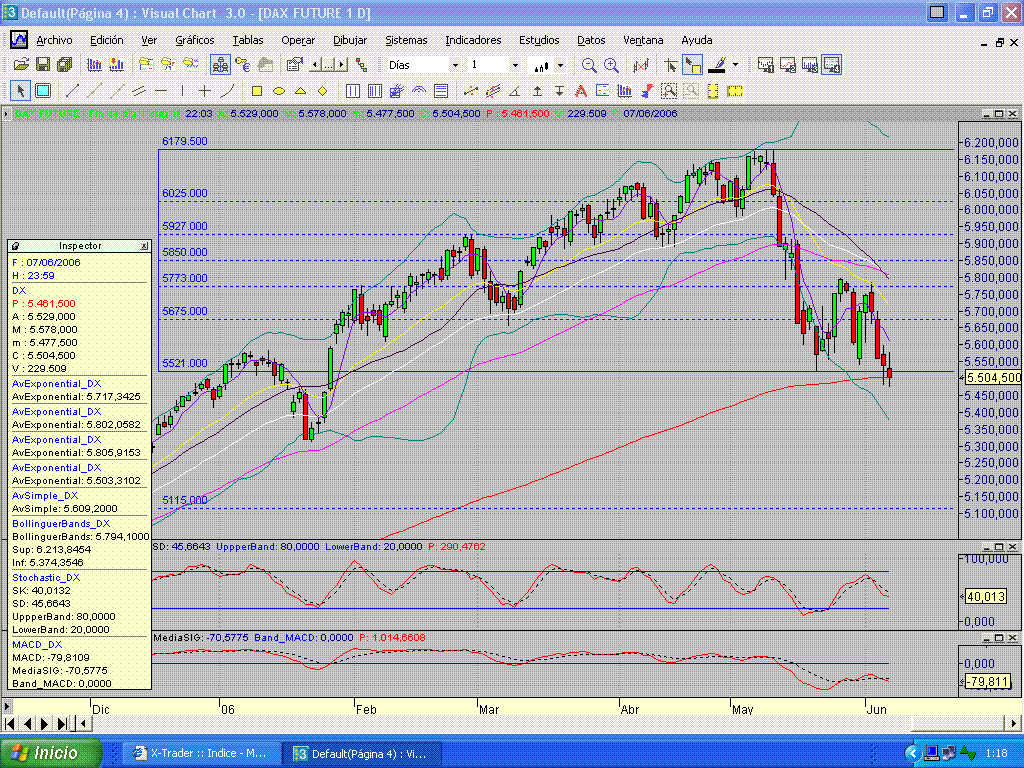Toggle the cyan rectangle window tool
1024x768 pixels.
point(42,91)
